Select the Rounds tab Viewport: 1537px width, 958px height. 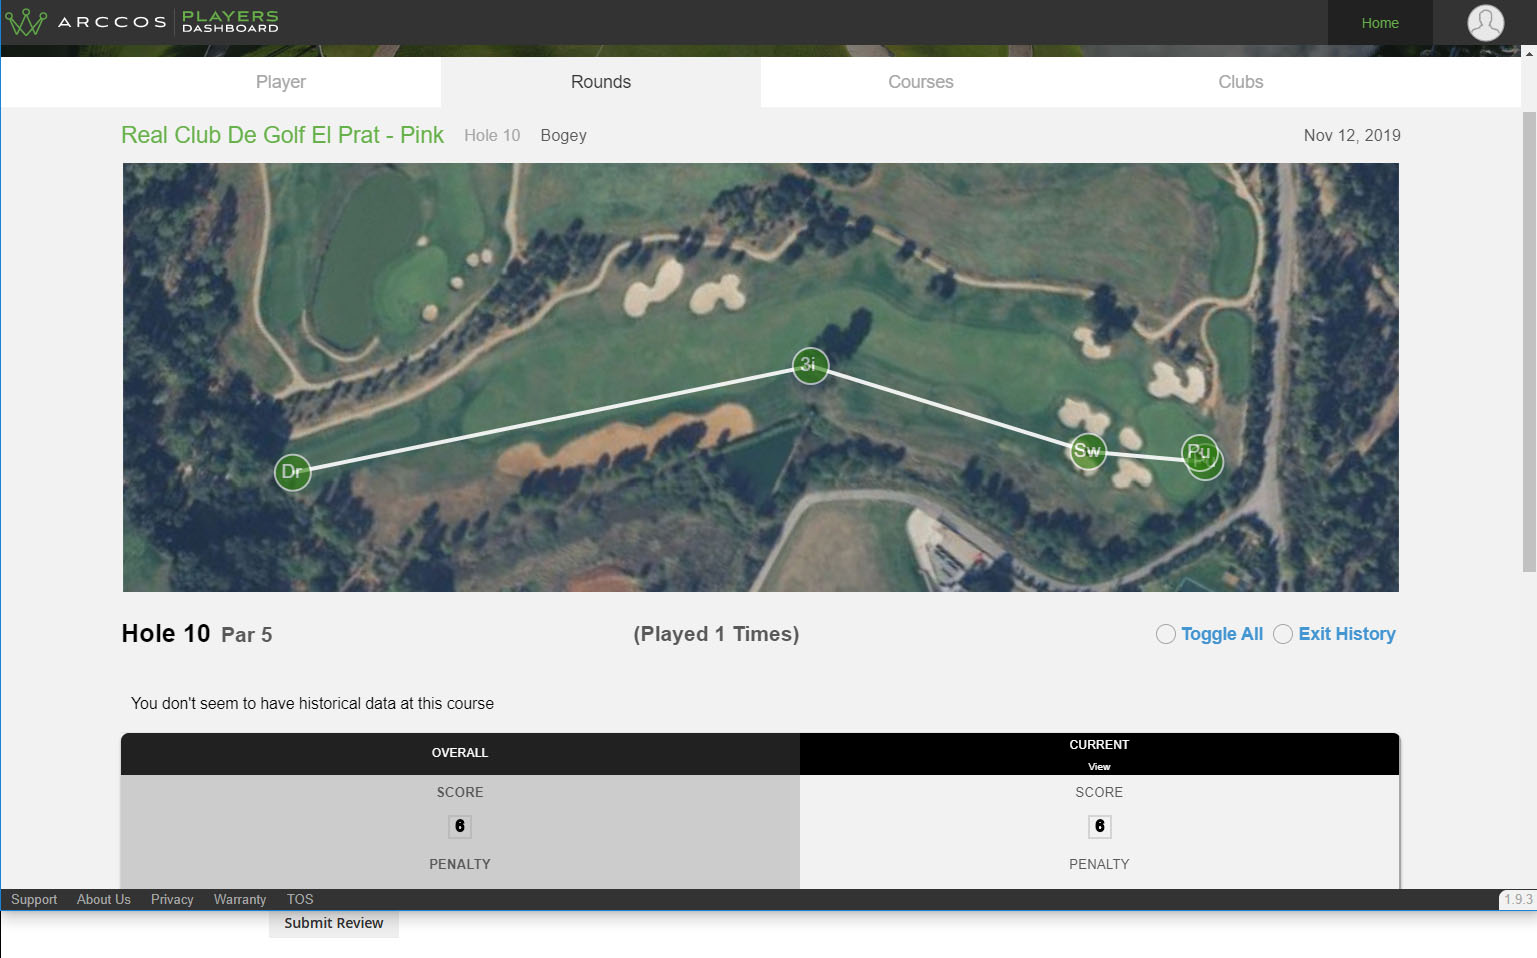(601, 82)
